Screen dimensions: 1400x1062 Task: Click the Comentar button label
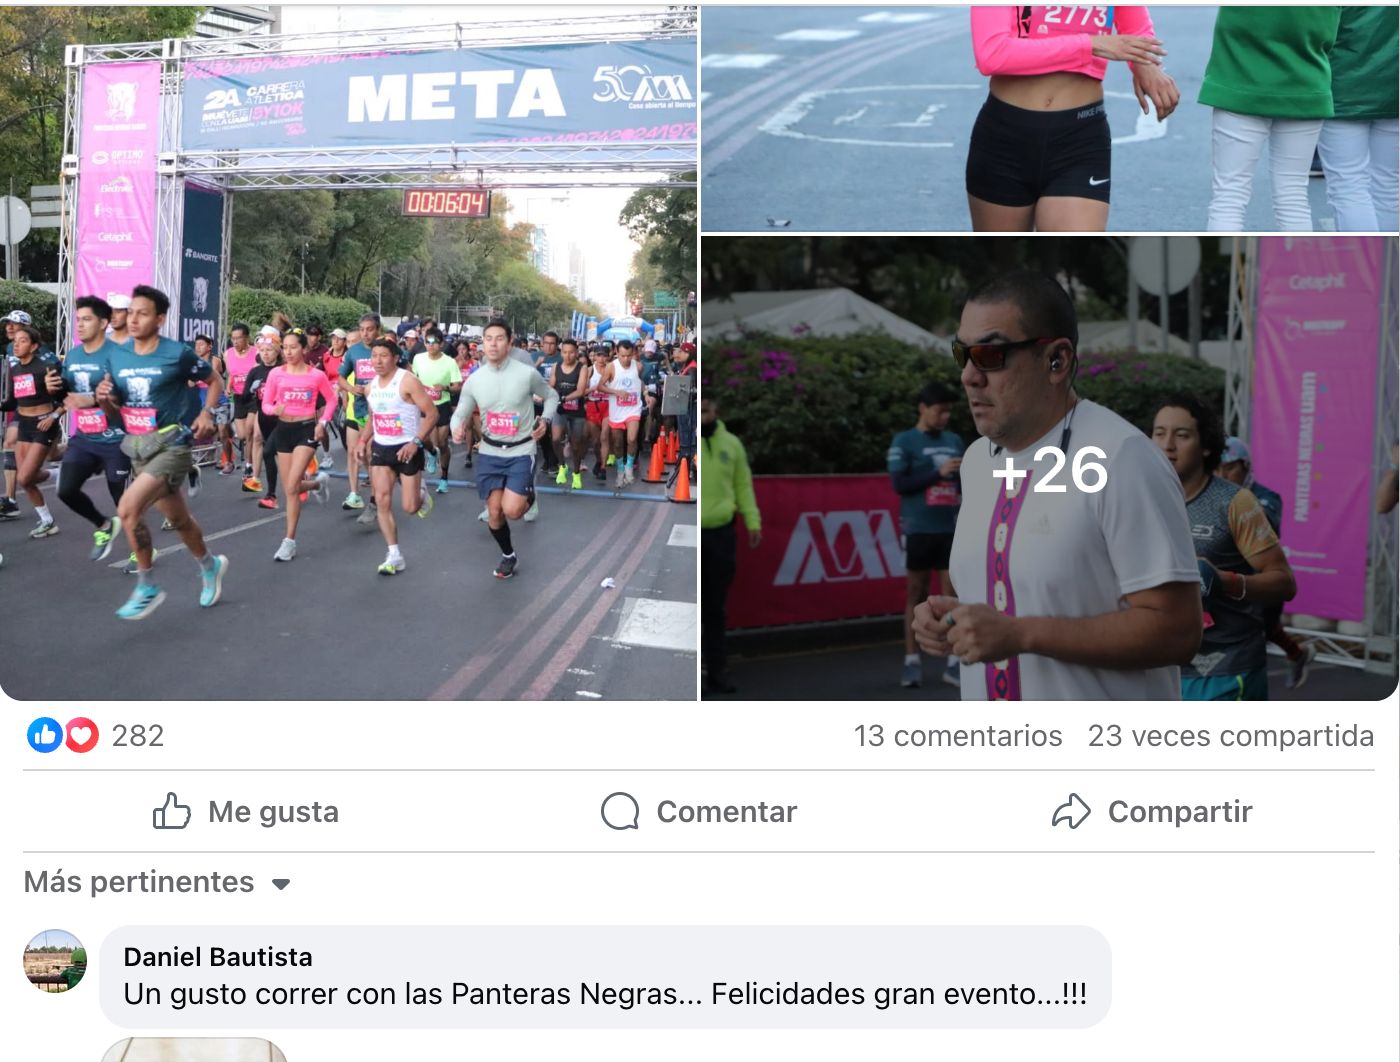726,812
